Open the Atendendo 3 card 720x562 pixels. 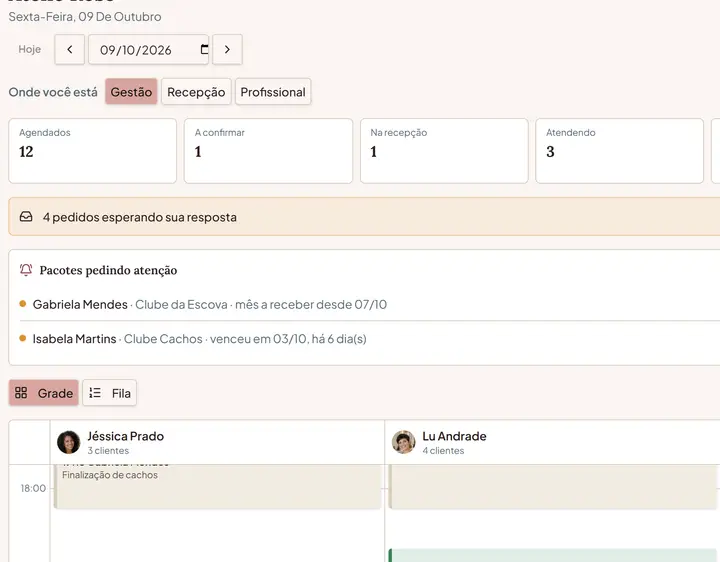click(619, 151)
